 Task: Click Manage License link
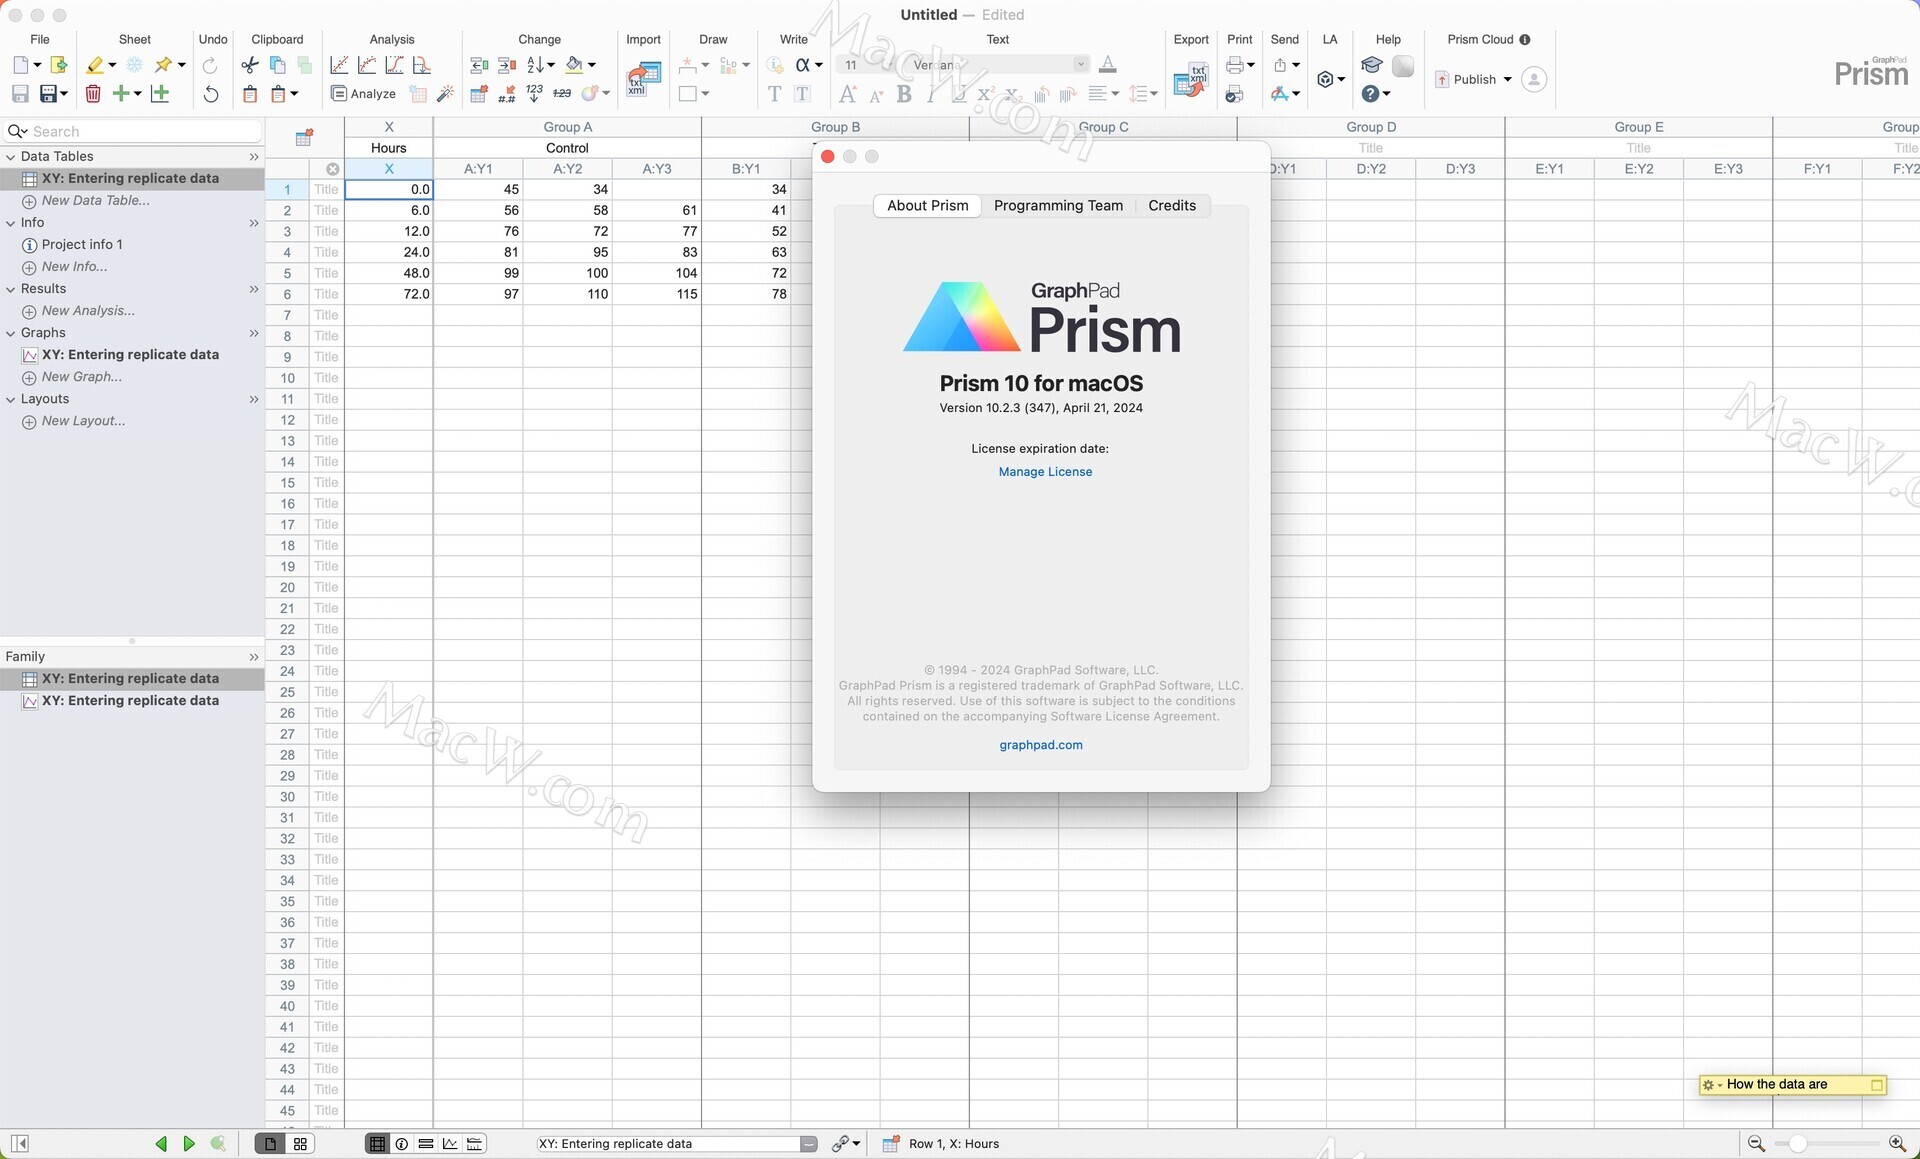point(1045,472)
